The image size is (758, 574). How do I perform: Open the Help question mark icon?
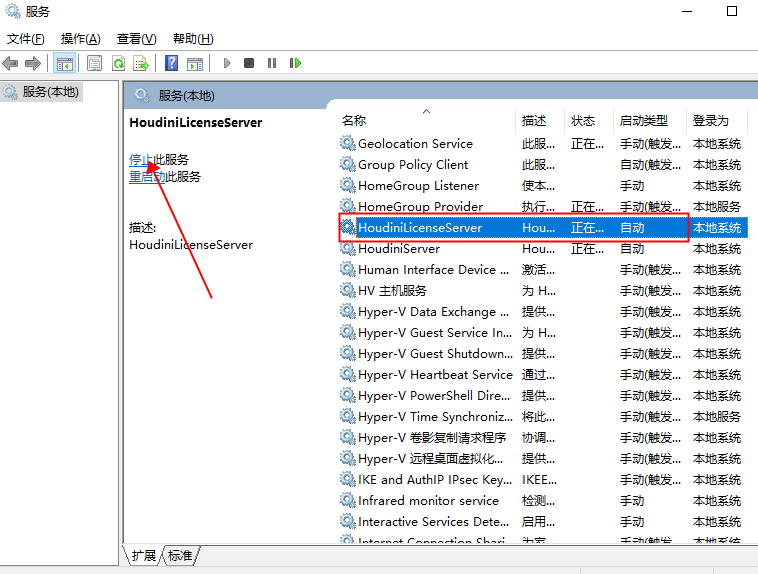tap(172, 63)
